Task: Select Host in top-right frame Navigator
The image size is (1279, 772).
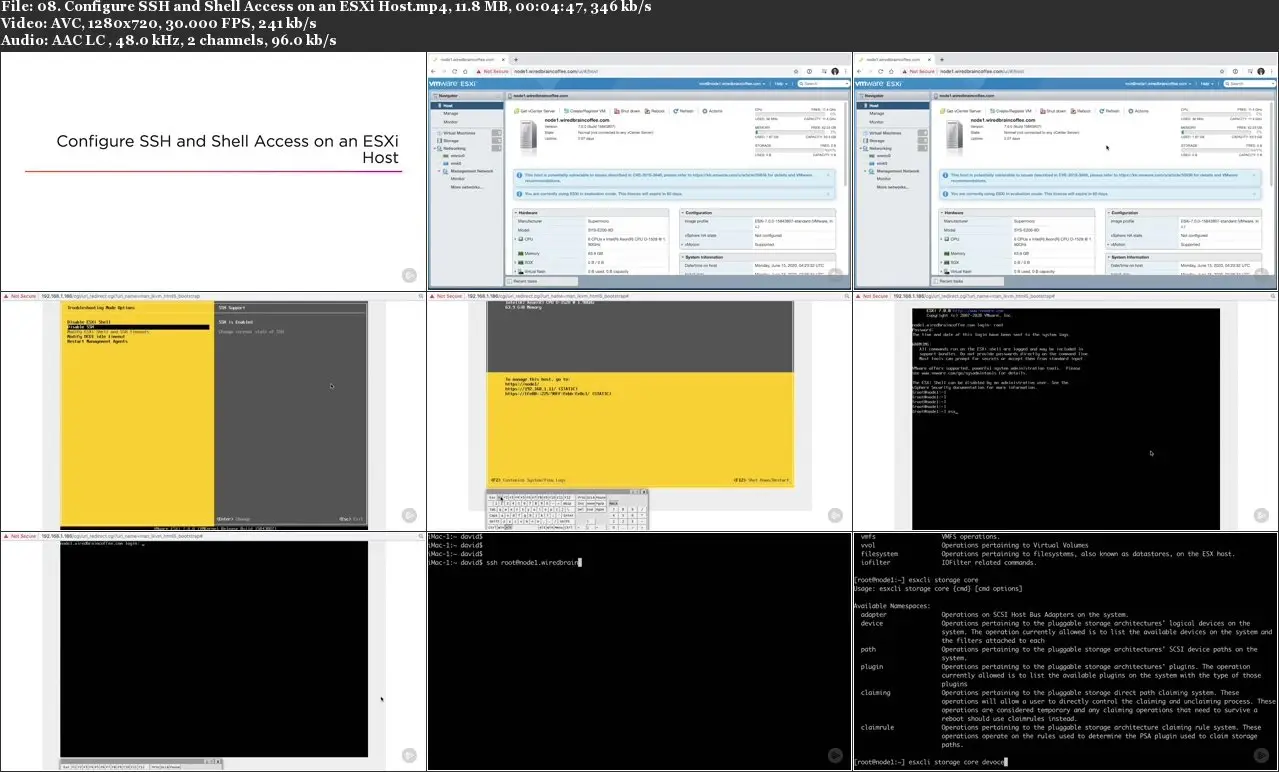Action: [893, 105]
